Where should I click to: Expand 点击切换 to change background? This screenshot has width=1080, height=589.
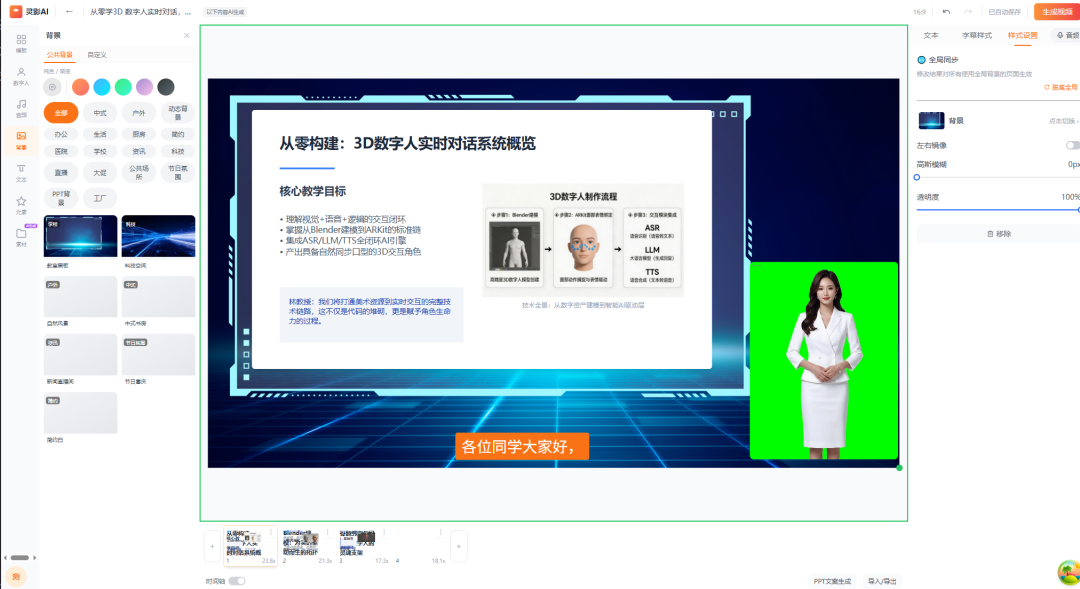pos(1063,121)
